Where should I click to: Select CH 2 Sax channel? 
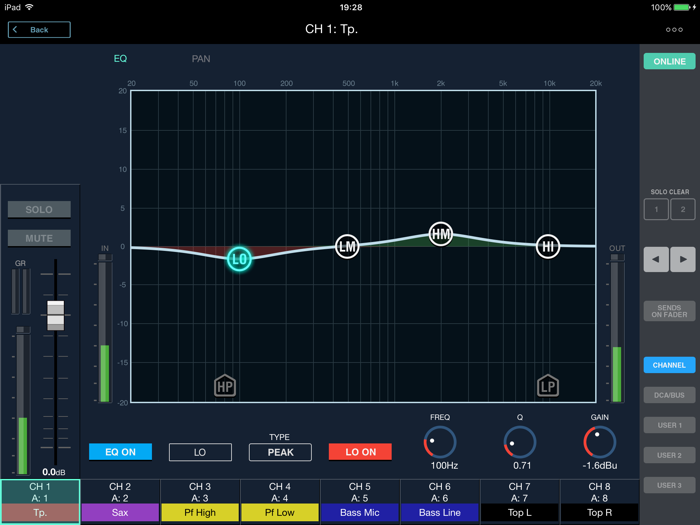coord(120,500)
